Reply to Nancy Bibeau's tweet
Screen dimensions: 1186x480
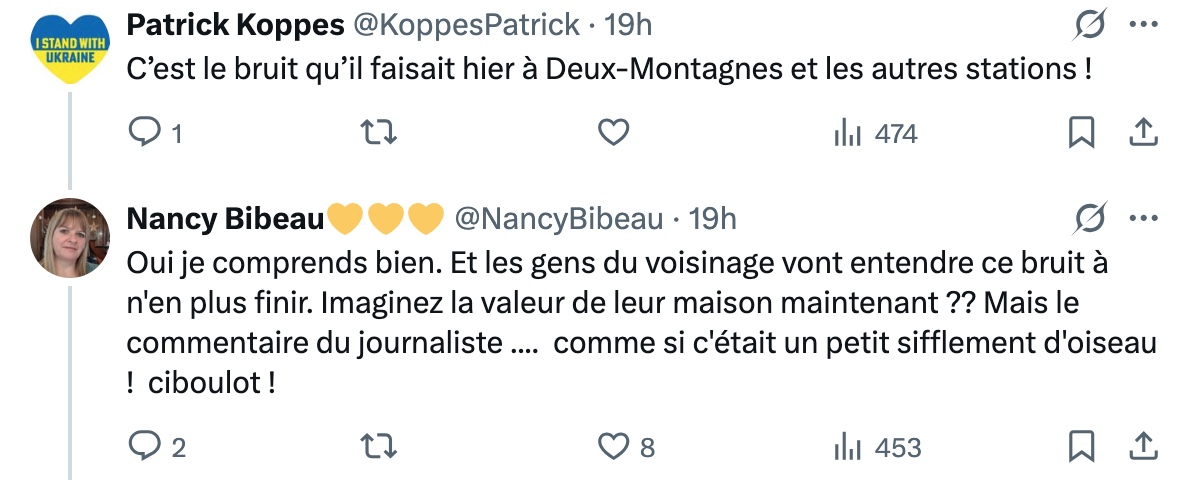click(x=146, y=446)
